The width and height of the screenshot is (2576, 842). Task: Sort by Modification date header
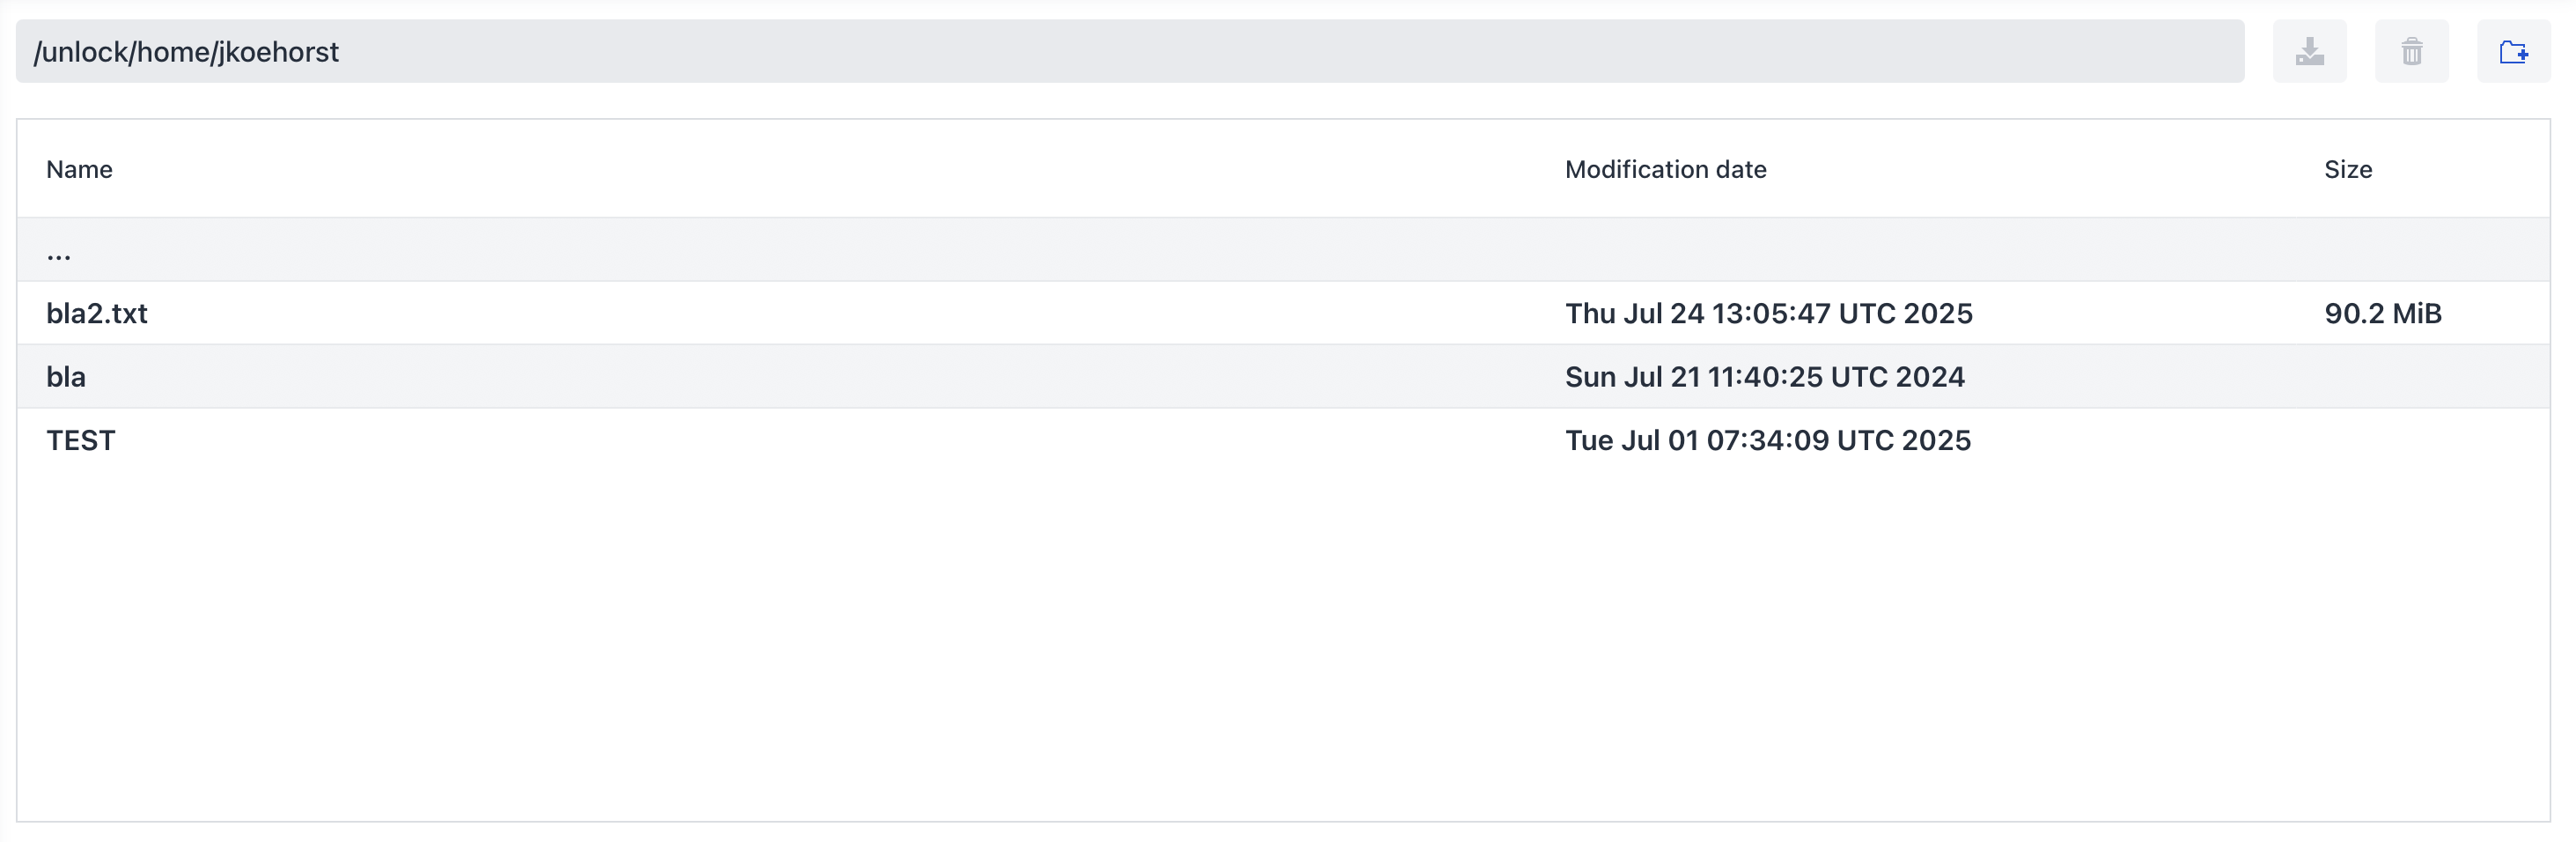point(1665,169)
